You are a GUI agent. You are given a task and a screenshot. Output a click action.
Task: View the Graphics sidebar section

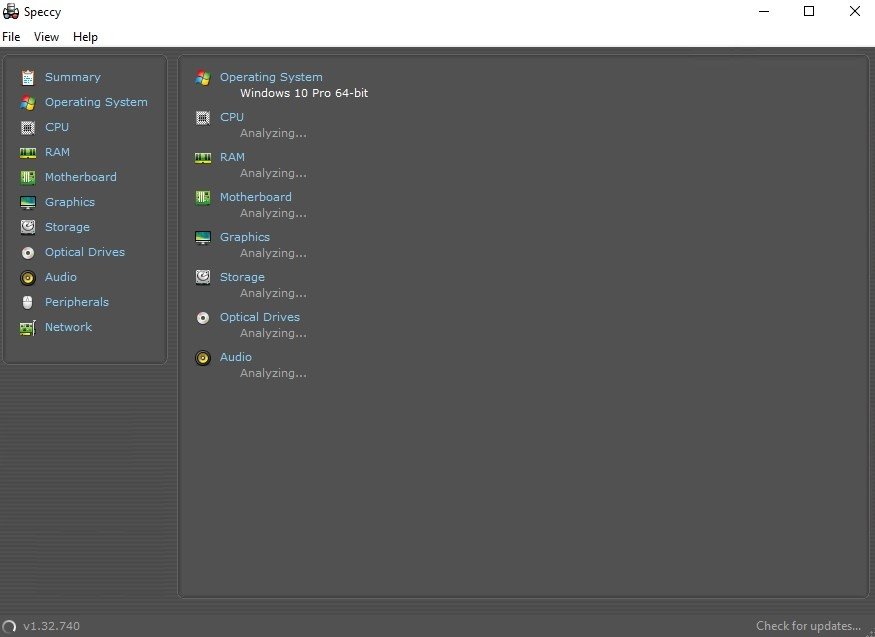coord(70,202)
